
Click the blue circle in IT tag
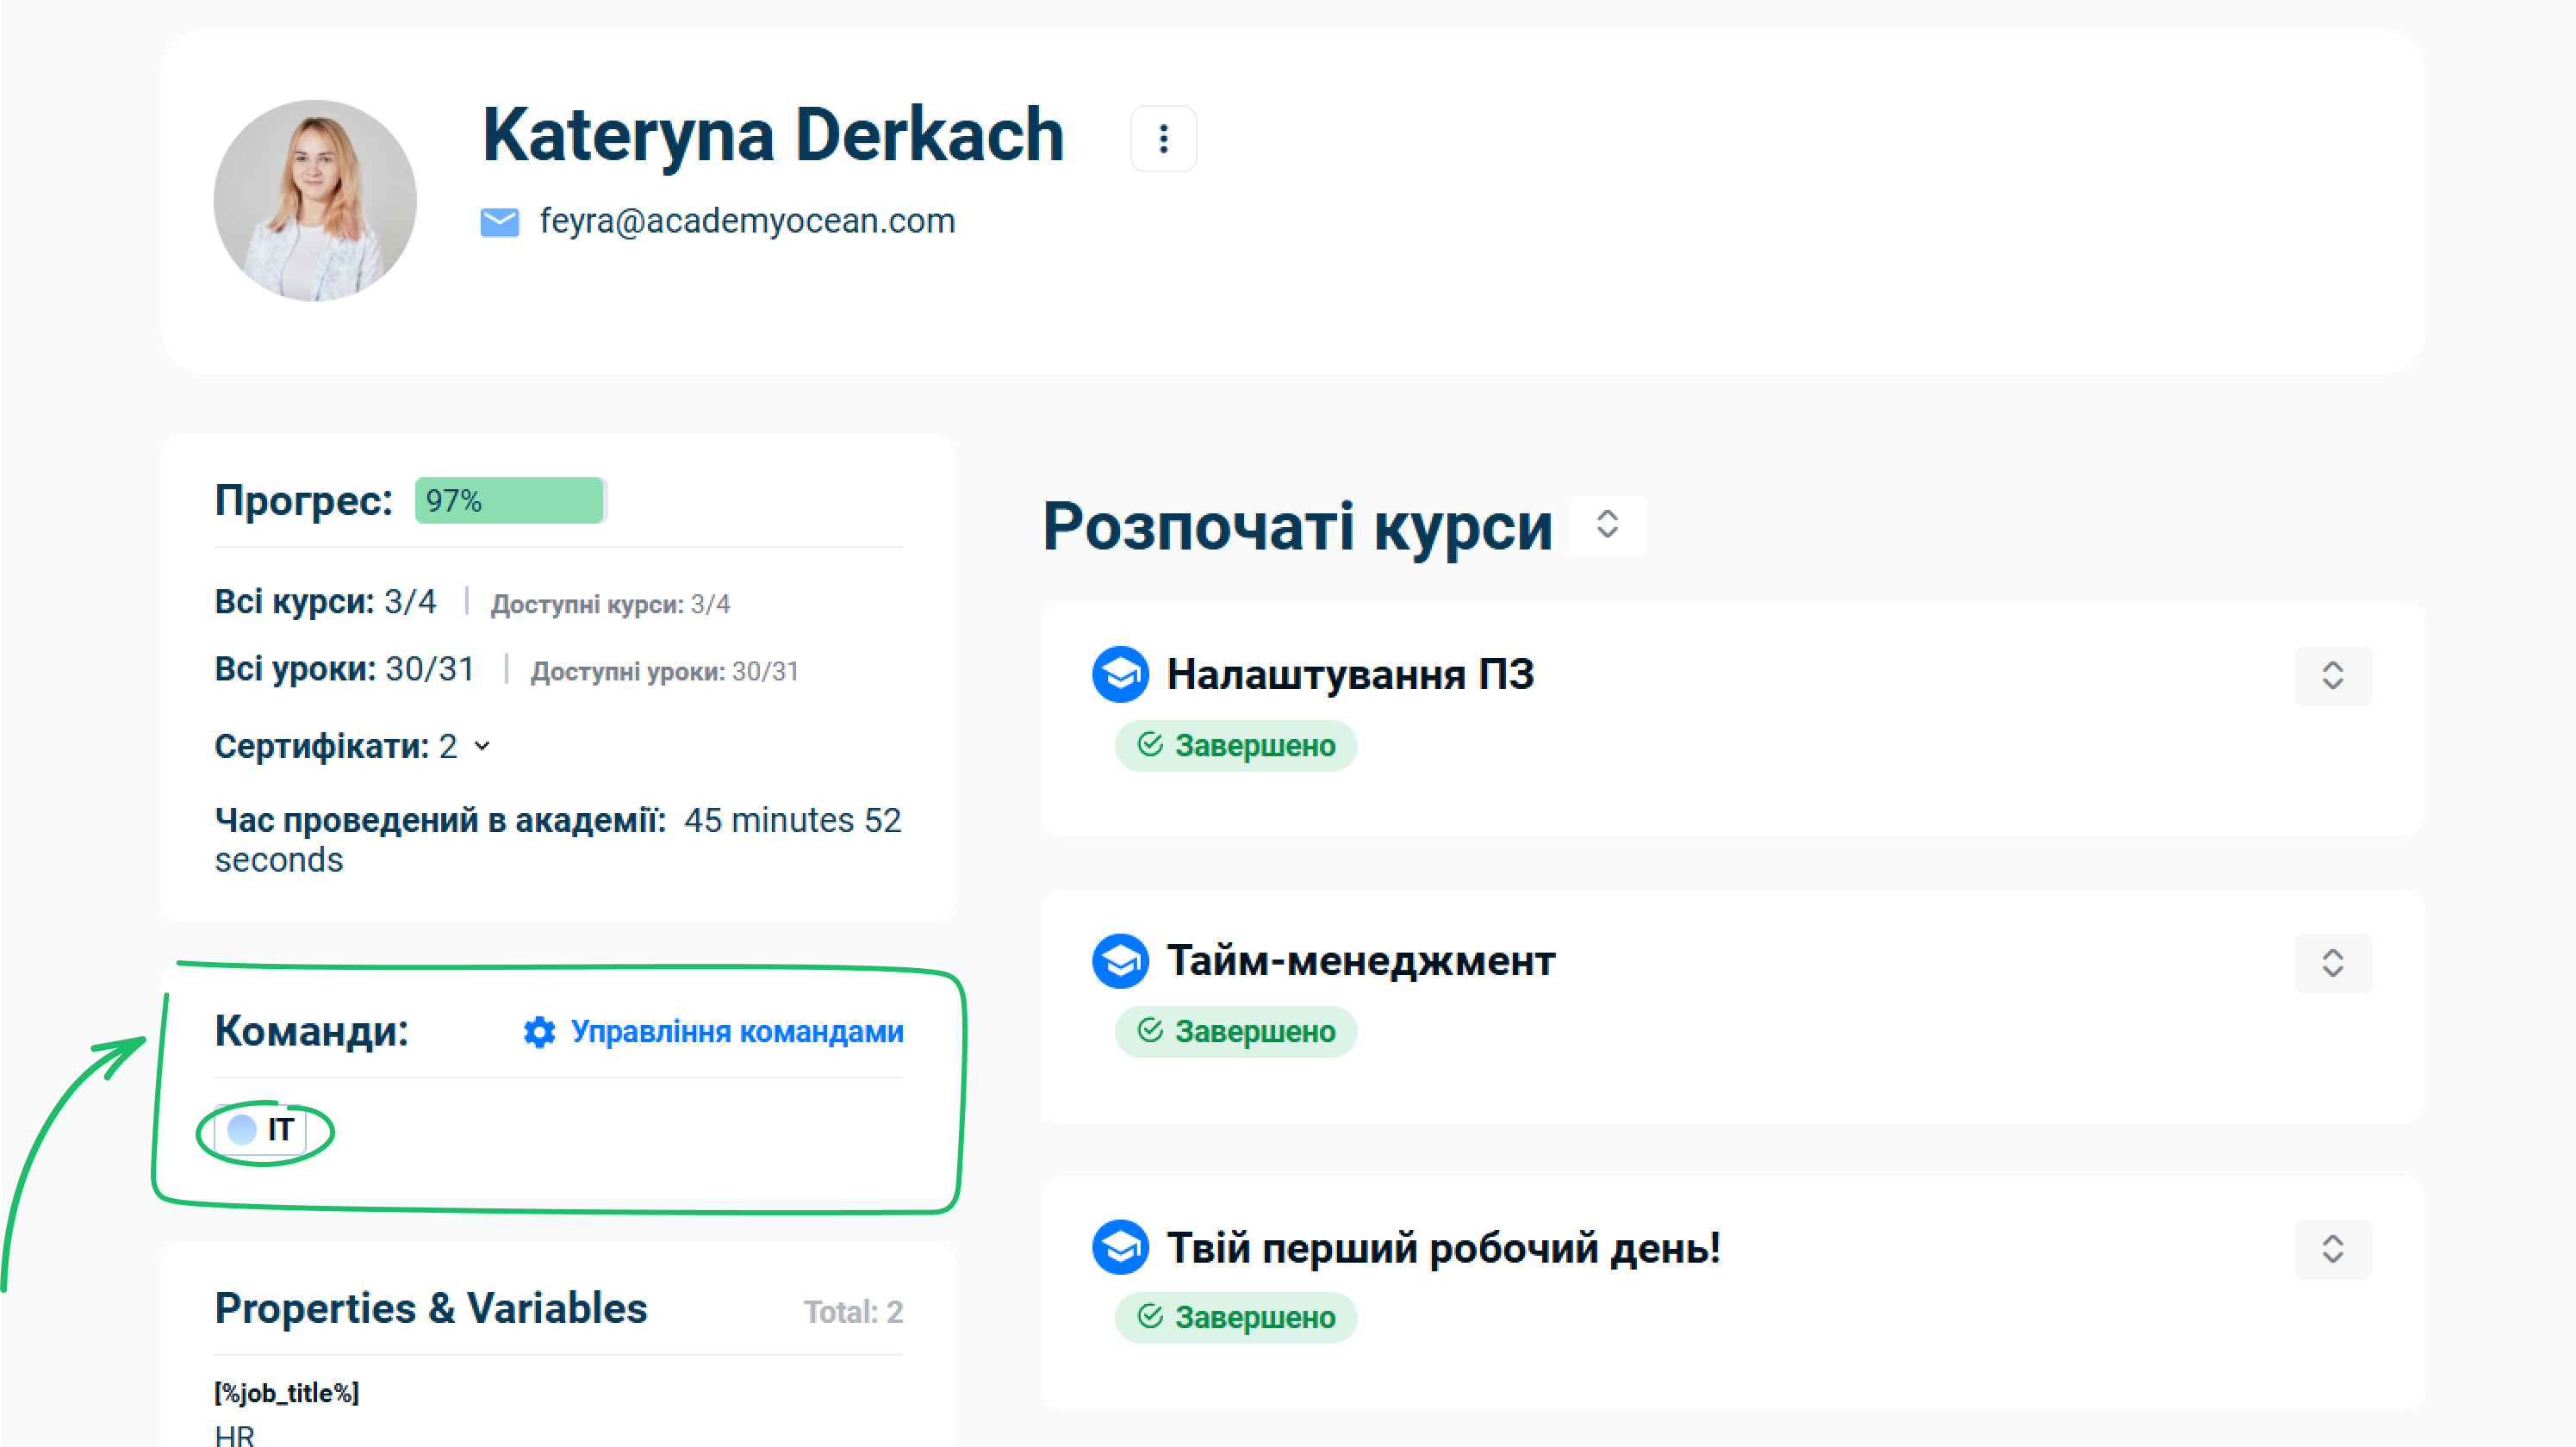[242, 1130]
